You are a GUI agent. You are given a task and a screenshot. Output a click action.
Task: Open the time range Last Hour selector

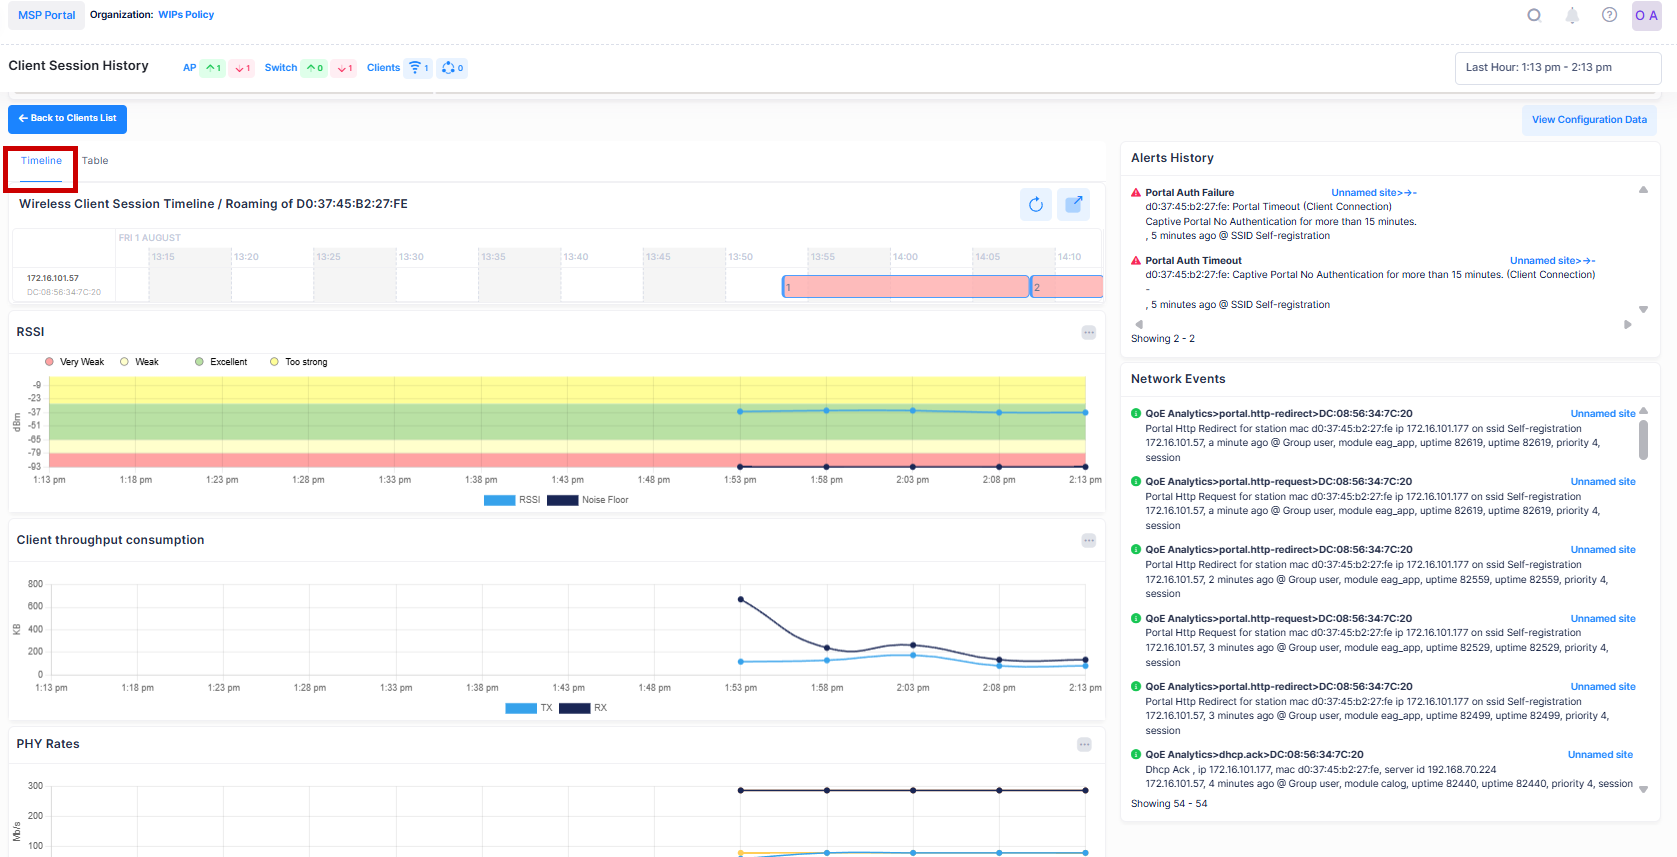pos(1557,68)
